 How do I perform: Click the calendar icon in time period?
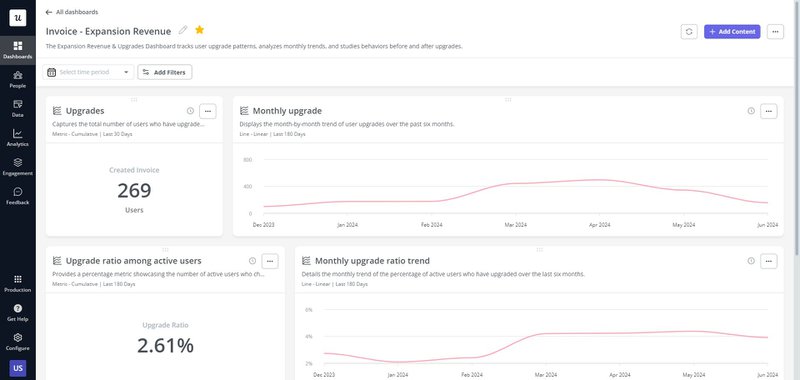(51, 72)
